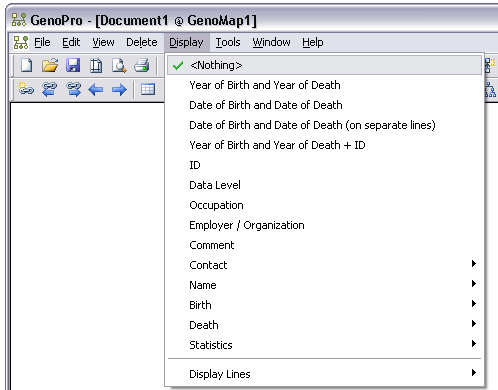Open the Help menu
The width and height of the screenshot is (498, 390).
click(313, 42)
